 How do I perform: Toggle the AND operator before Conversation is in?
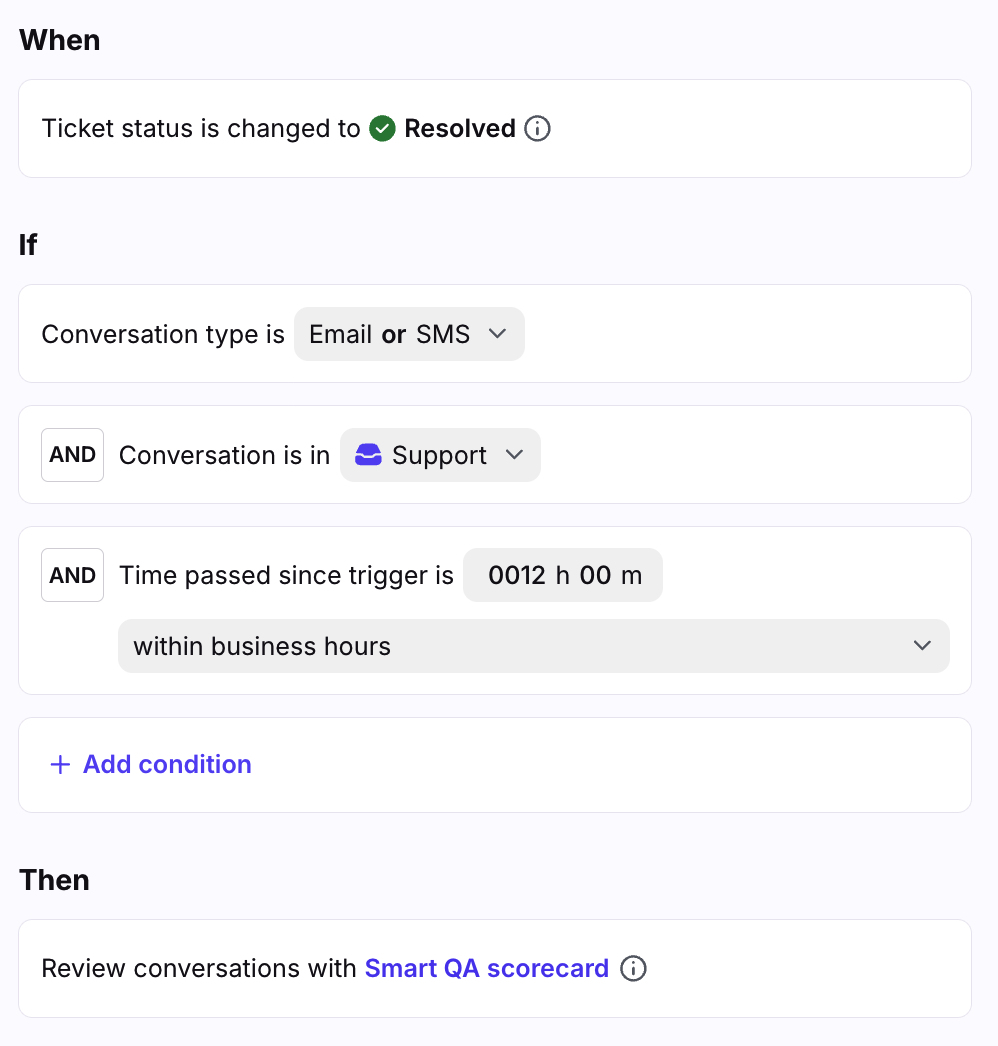(73, 455)
